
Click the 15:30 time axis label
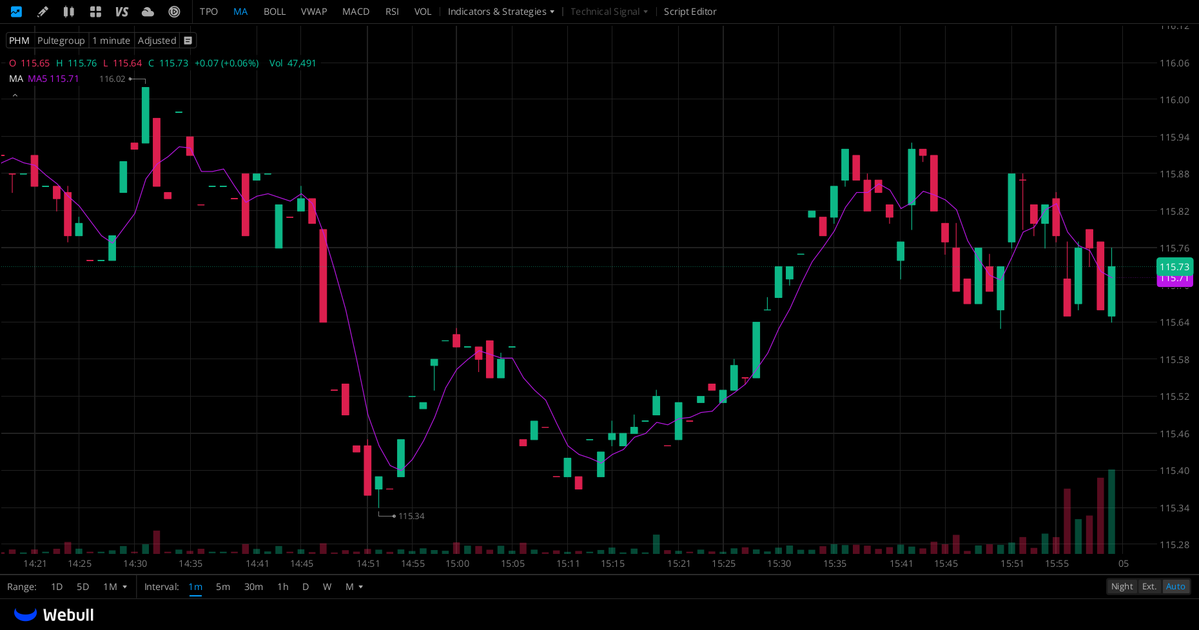coord(779,563)
